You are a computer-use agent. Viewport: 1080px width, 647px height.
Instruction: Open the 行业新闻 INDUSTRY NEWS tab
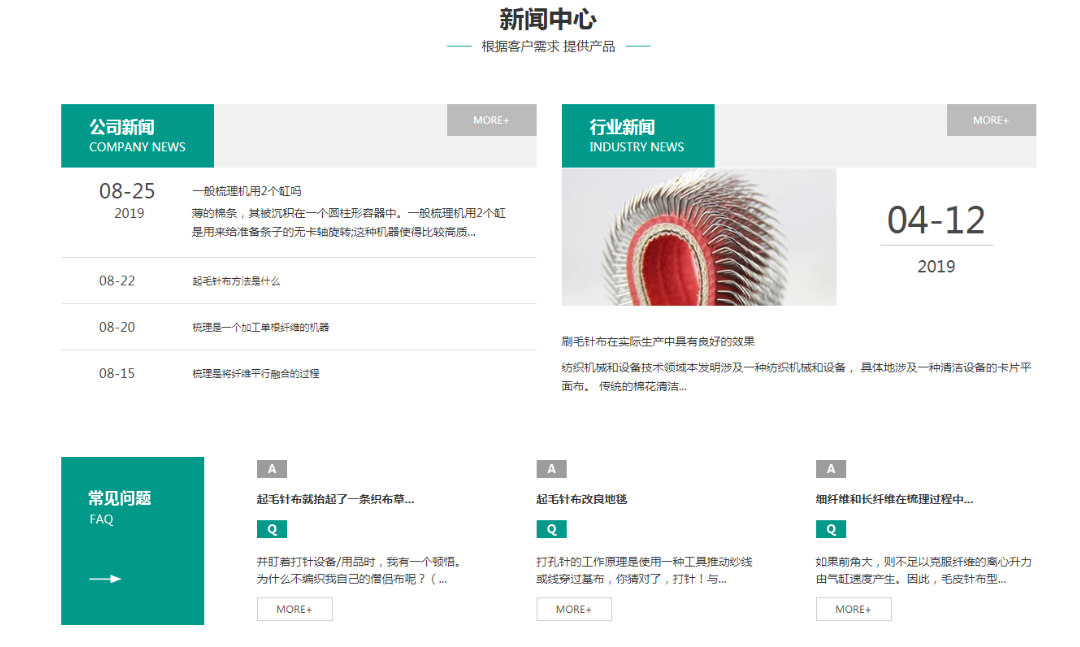coord(637,136)
